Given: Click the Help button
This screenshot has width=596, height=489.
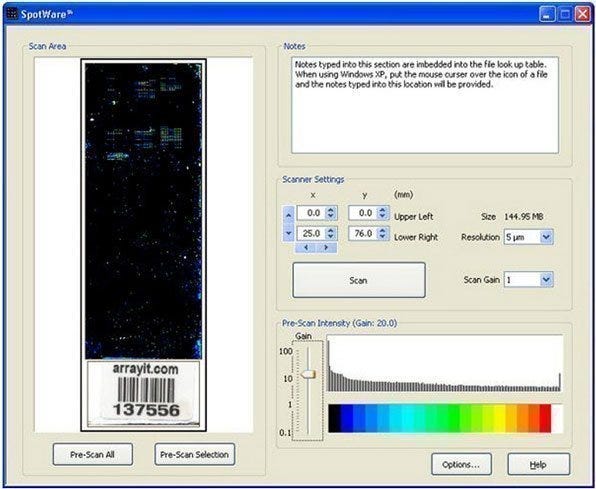Looking at the screenshot, I should 539,464.
